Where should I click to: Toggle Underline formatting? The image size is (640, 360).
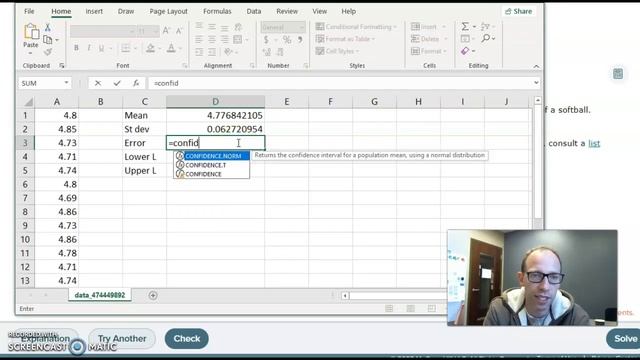(101, 48)
